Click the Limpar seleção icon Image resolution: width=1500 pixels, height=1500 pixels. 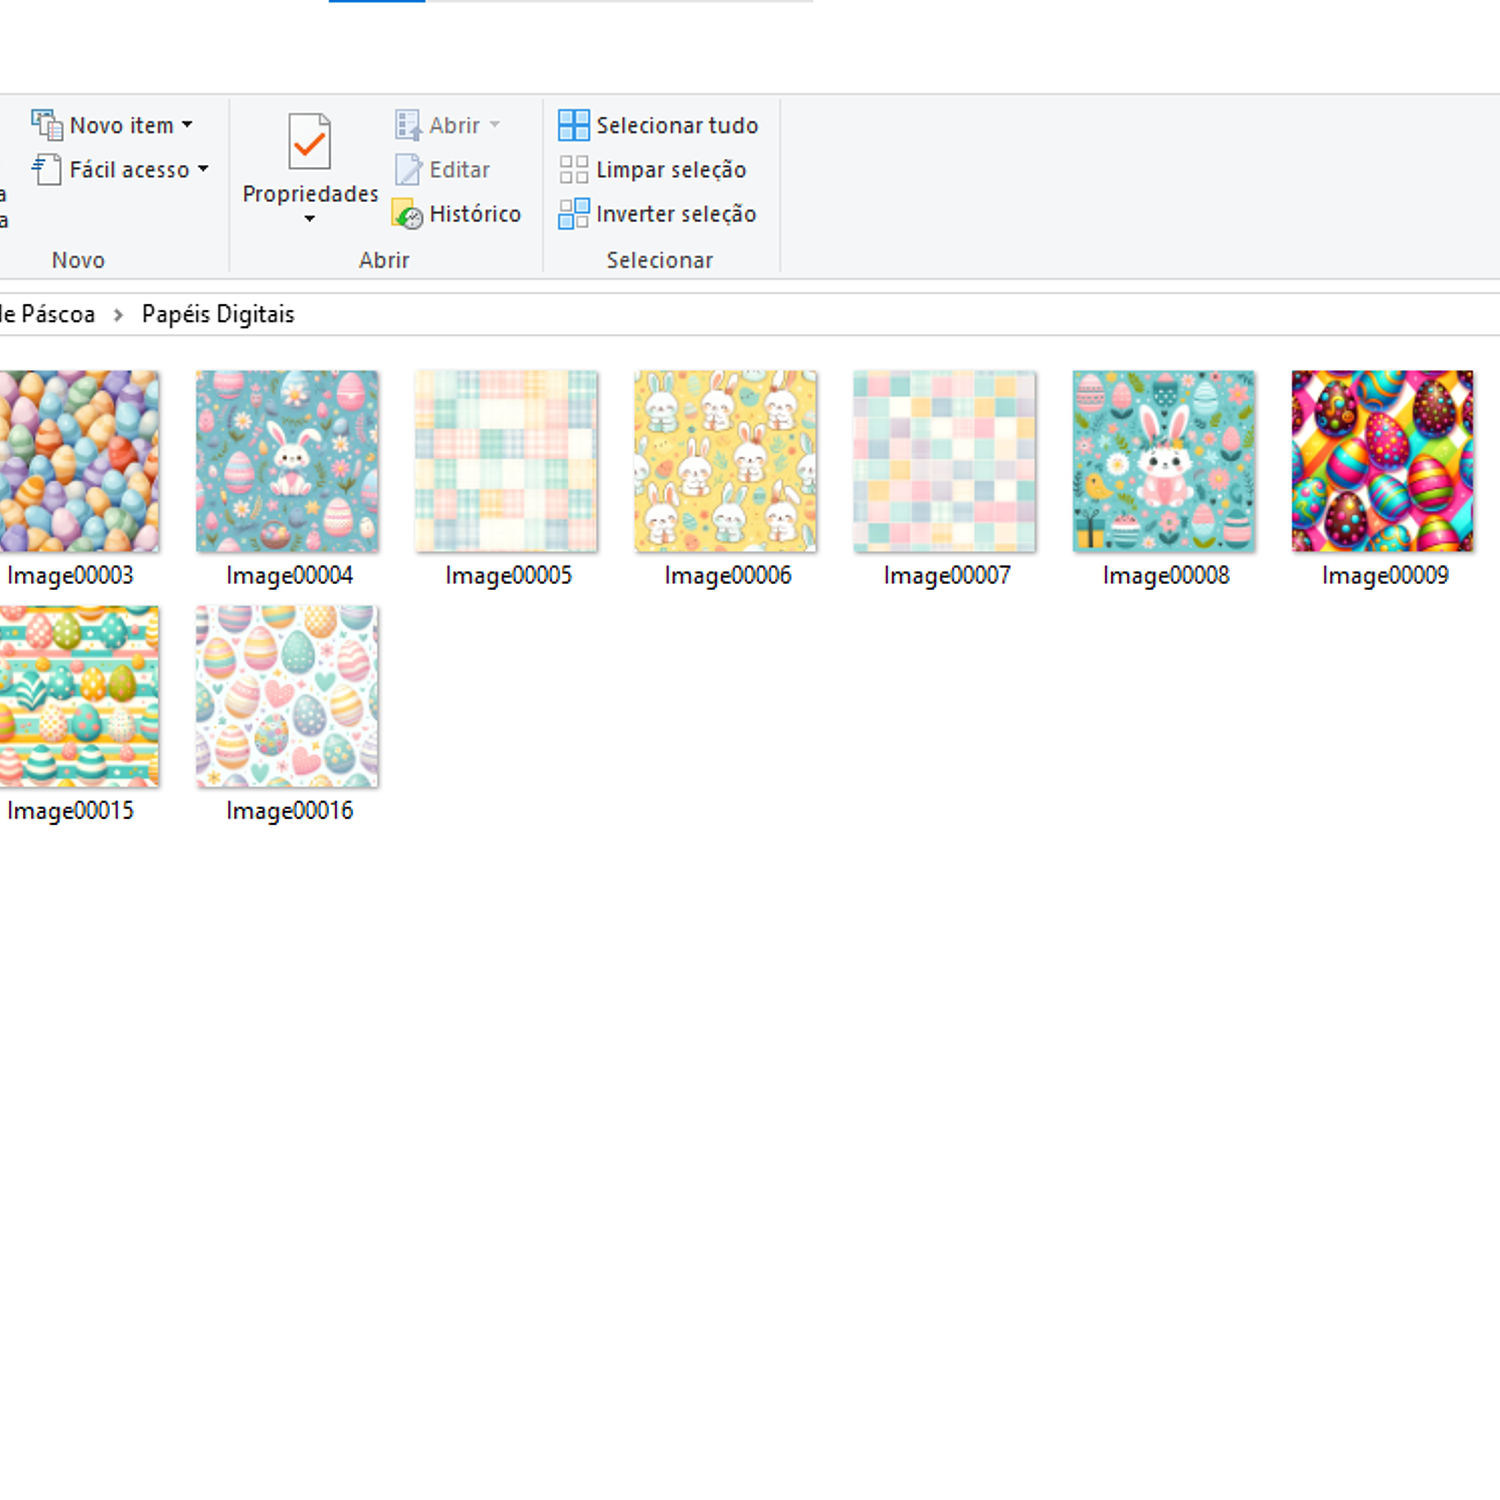click(573, 169)
